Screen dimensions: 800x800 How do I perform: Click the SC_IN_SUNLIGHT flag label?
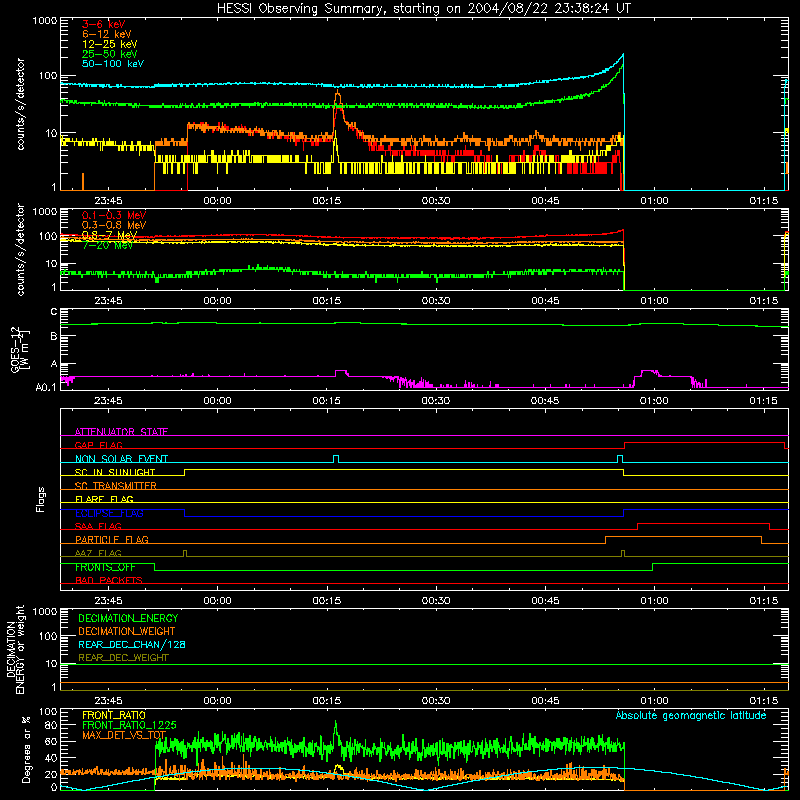[x=115, y=472]
